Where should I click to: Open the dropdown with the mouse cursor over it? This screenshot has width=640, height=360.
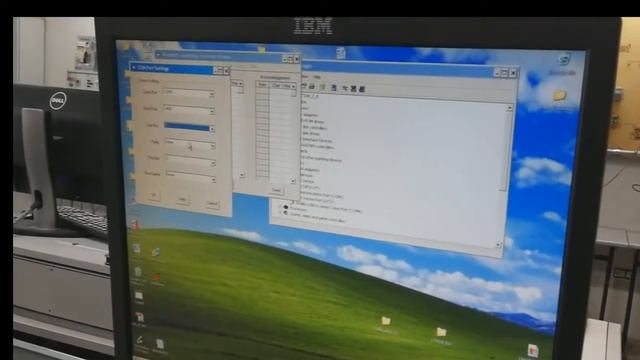click(x=190, y=144)
